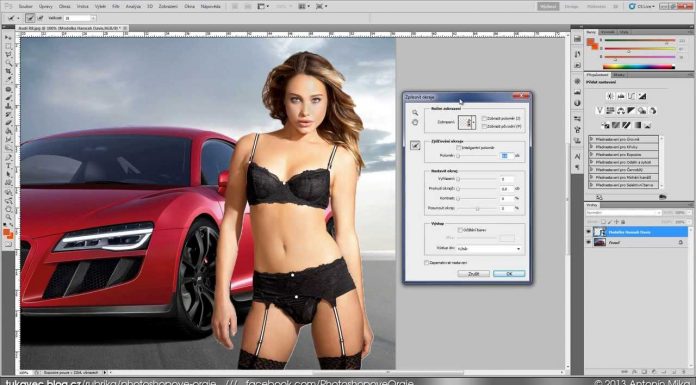Add a Color Balance adjustment
The height and width of the screenshot is (385, 696).
(621, 111)
